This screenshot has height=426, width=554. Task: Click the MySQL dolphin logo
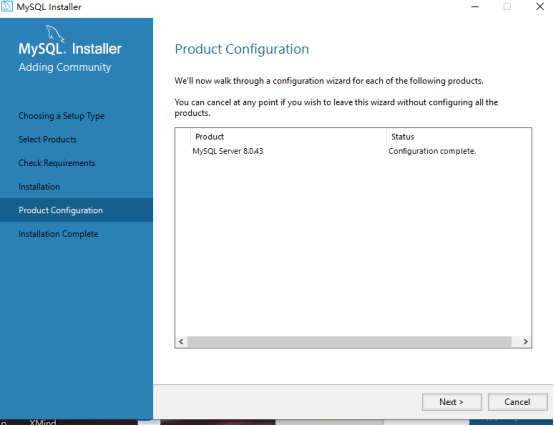click(55, 34)
